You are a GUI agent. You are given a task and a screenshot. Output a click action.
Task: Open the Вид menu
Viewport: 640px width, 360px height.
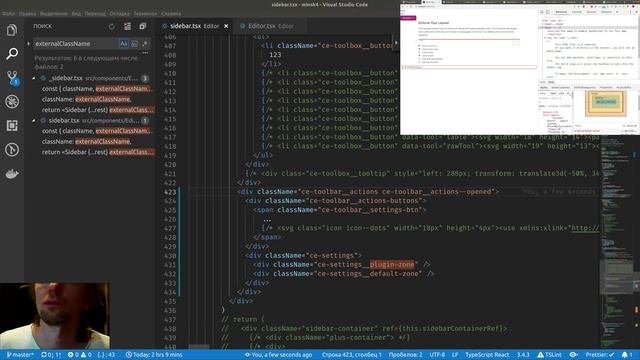point(76,13)
